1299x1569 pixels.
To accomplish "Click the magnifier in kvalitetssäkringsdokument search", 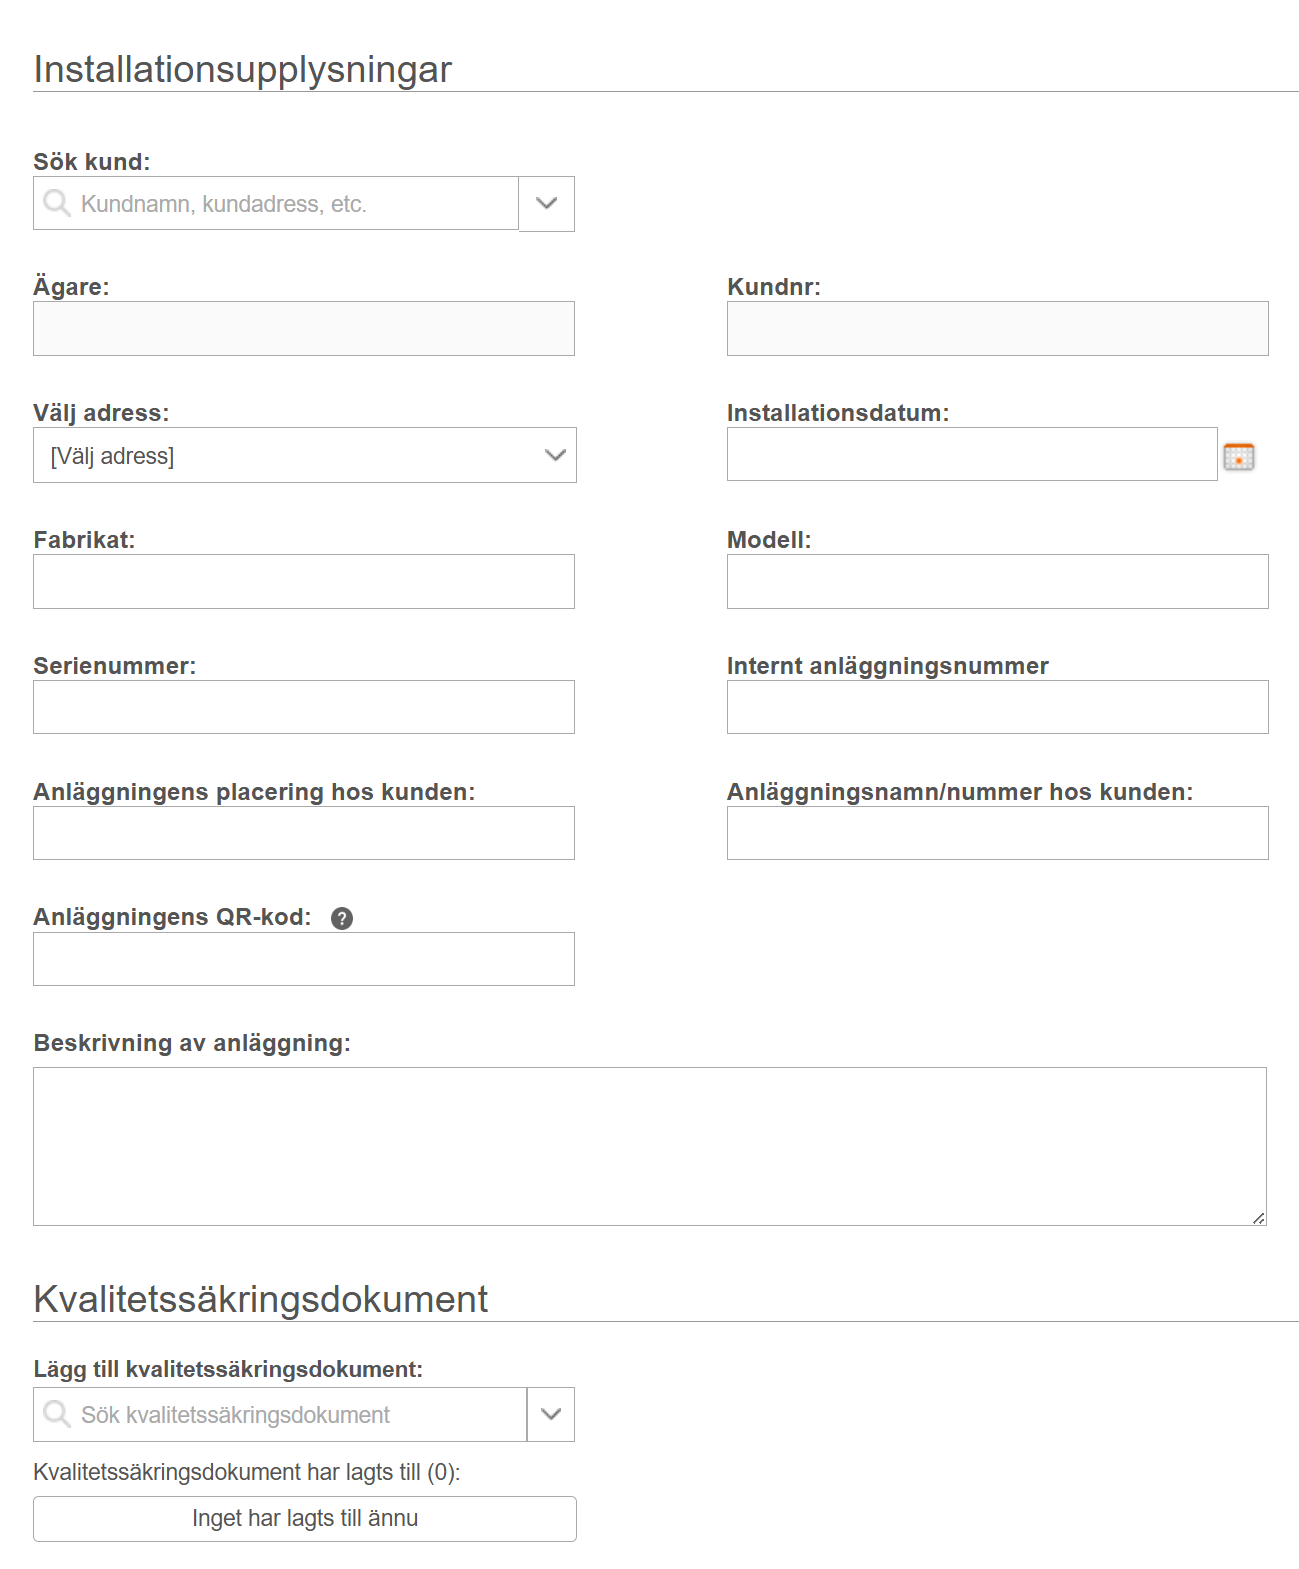I will (x=57, y=1414).
